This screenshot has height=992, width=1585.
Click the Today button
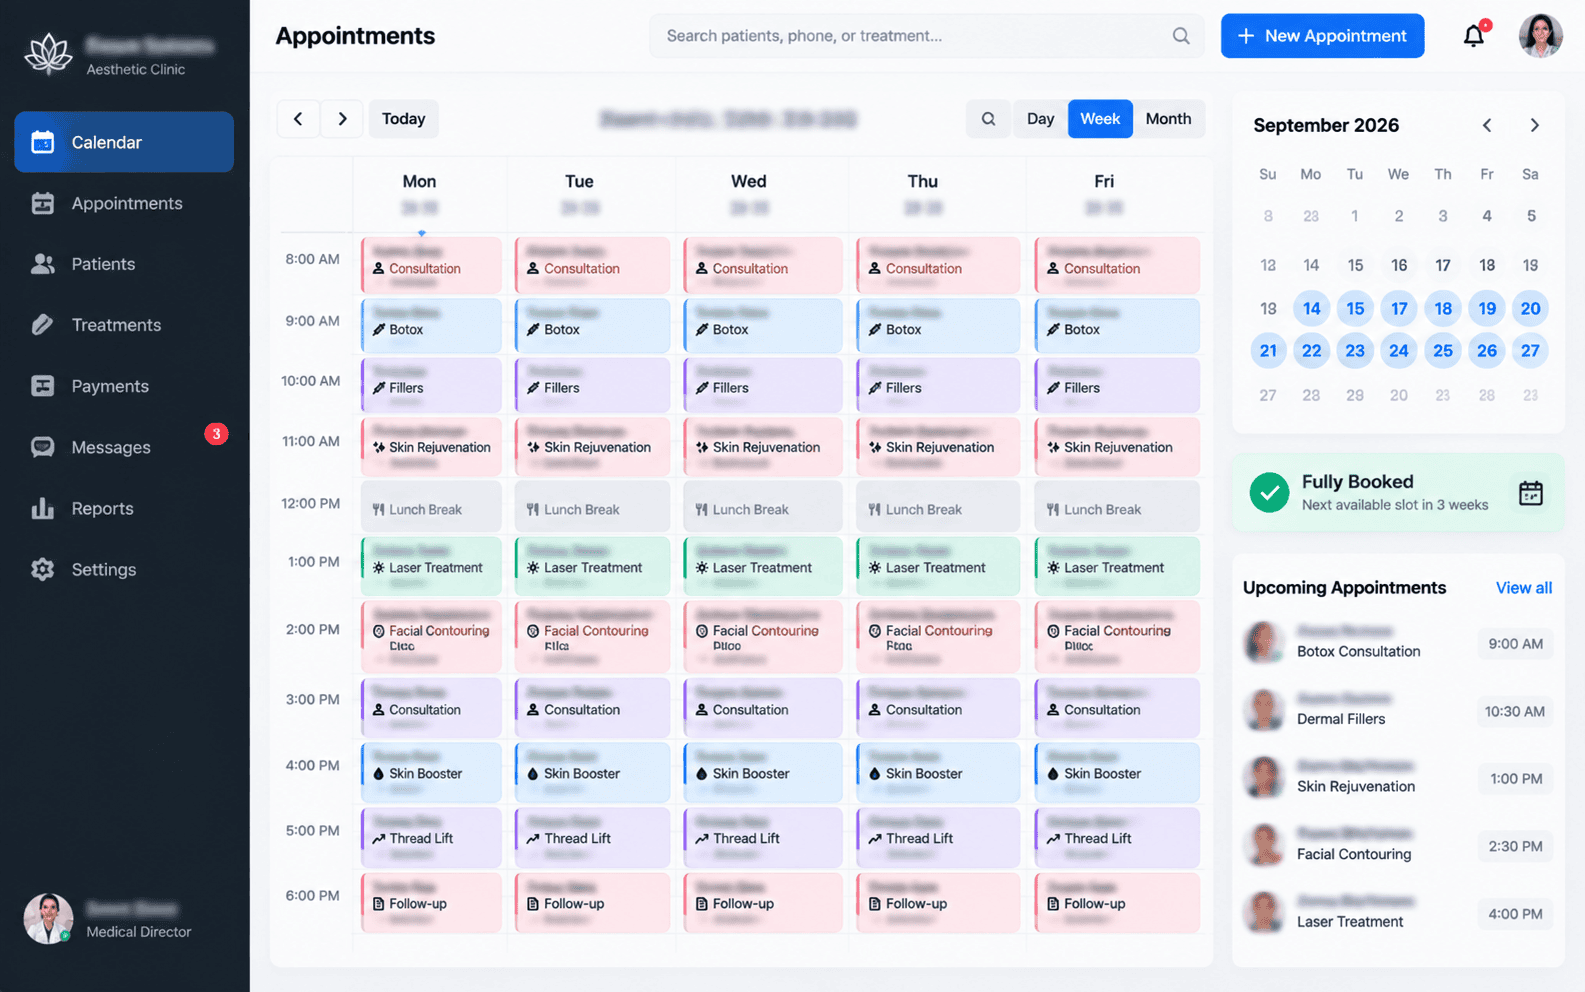pyautogui.click(x=404, y=119)
